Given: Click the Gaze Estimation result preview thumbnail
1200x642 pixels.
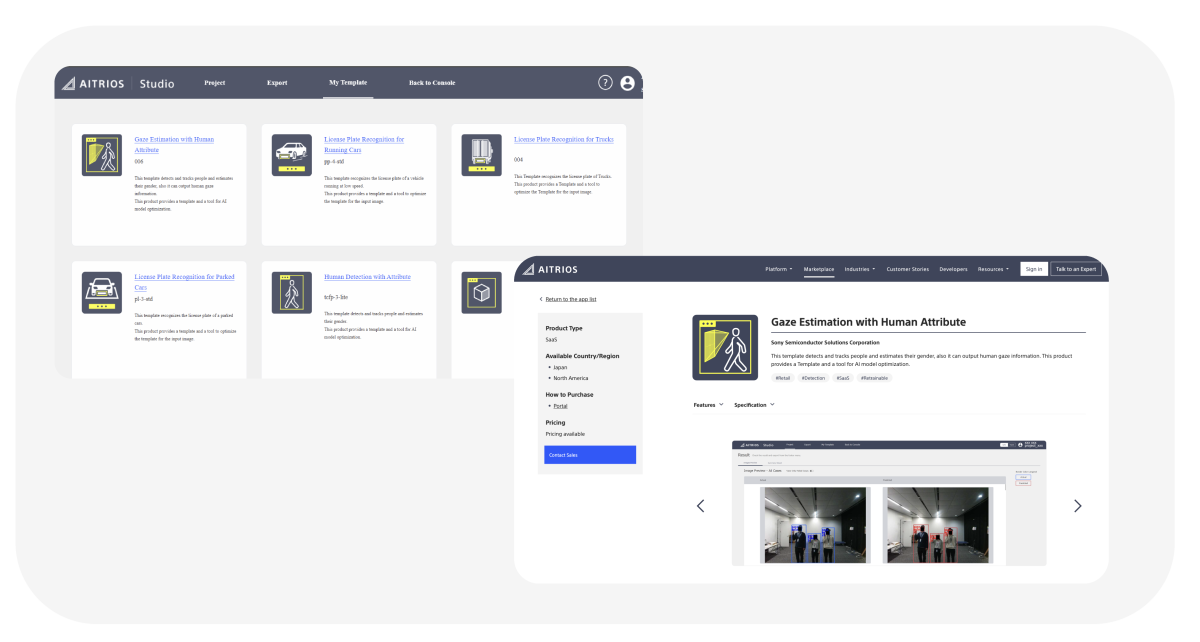Looking at the screenshot, I should pyautogui.click(x=889, y=502).
